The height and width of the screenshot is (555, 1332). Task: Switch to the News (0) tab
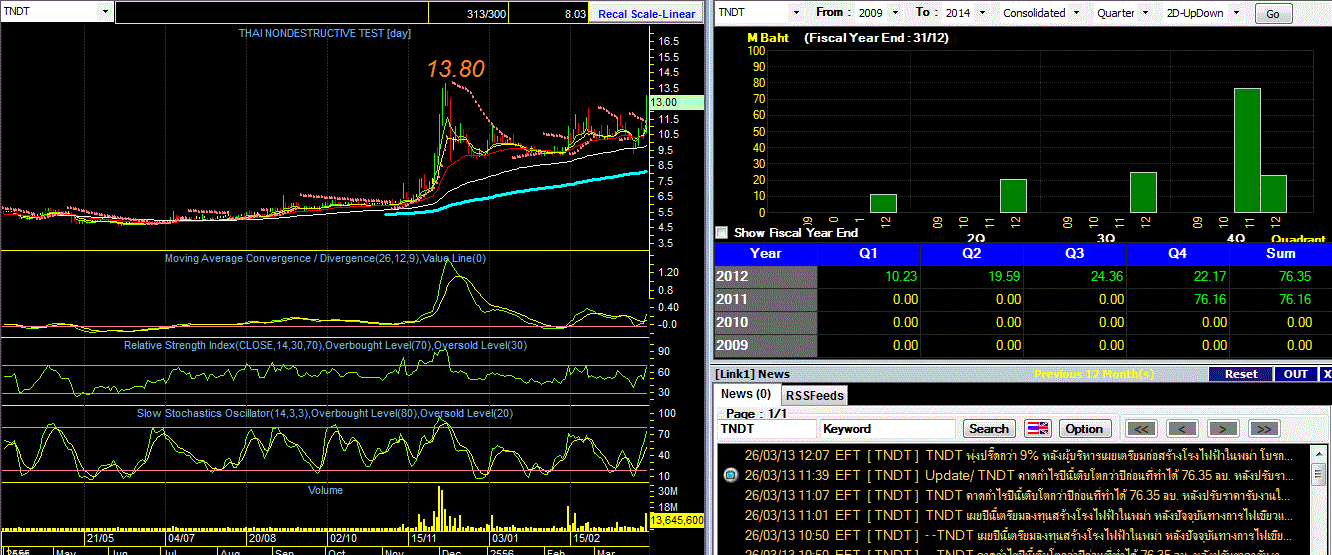[746, 394]
